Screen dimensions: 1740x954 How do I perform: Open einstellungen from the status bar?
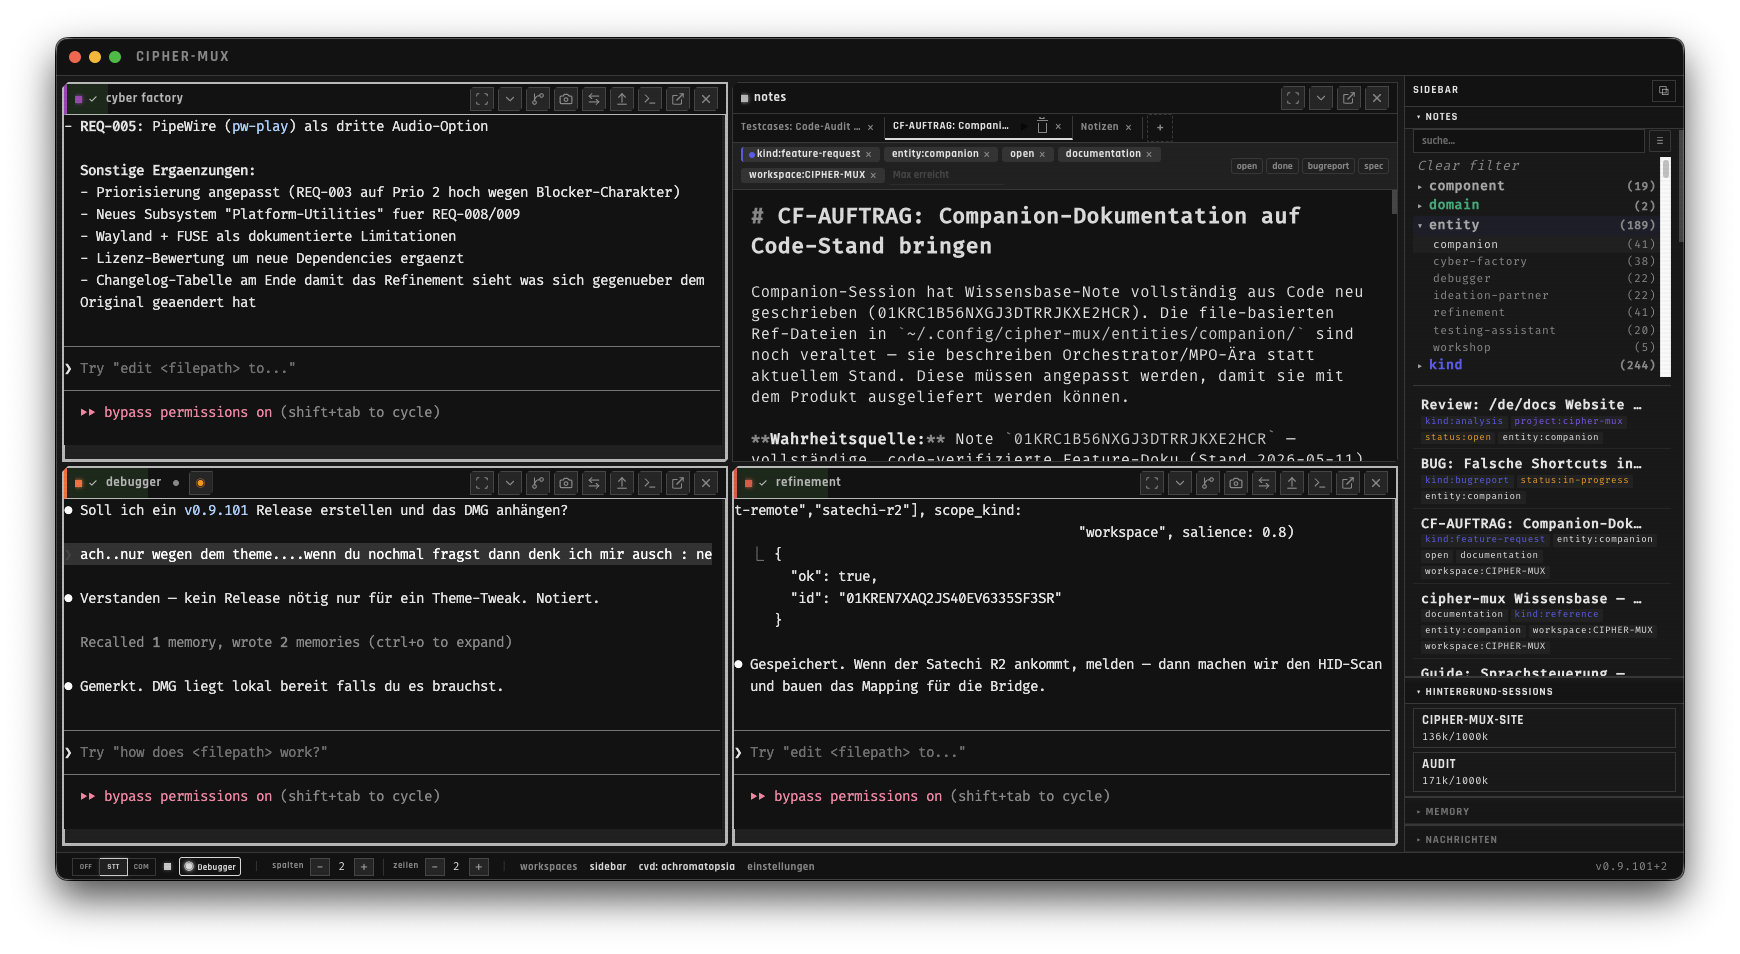[780, 867]
